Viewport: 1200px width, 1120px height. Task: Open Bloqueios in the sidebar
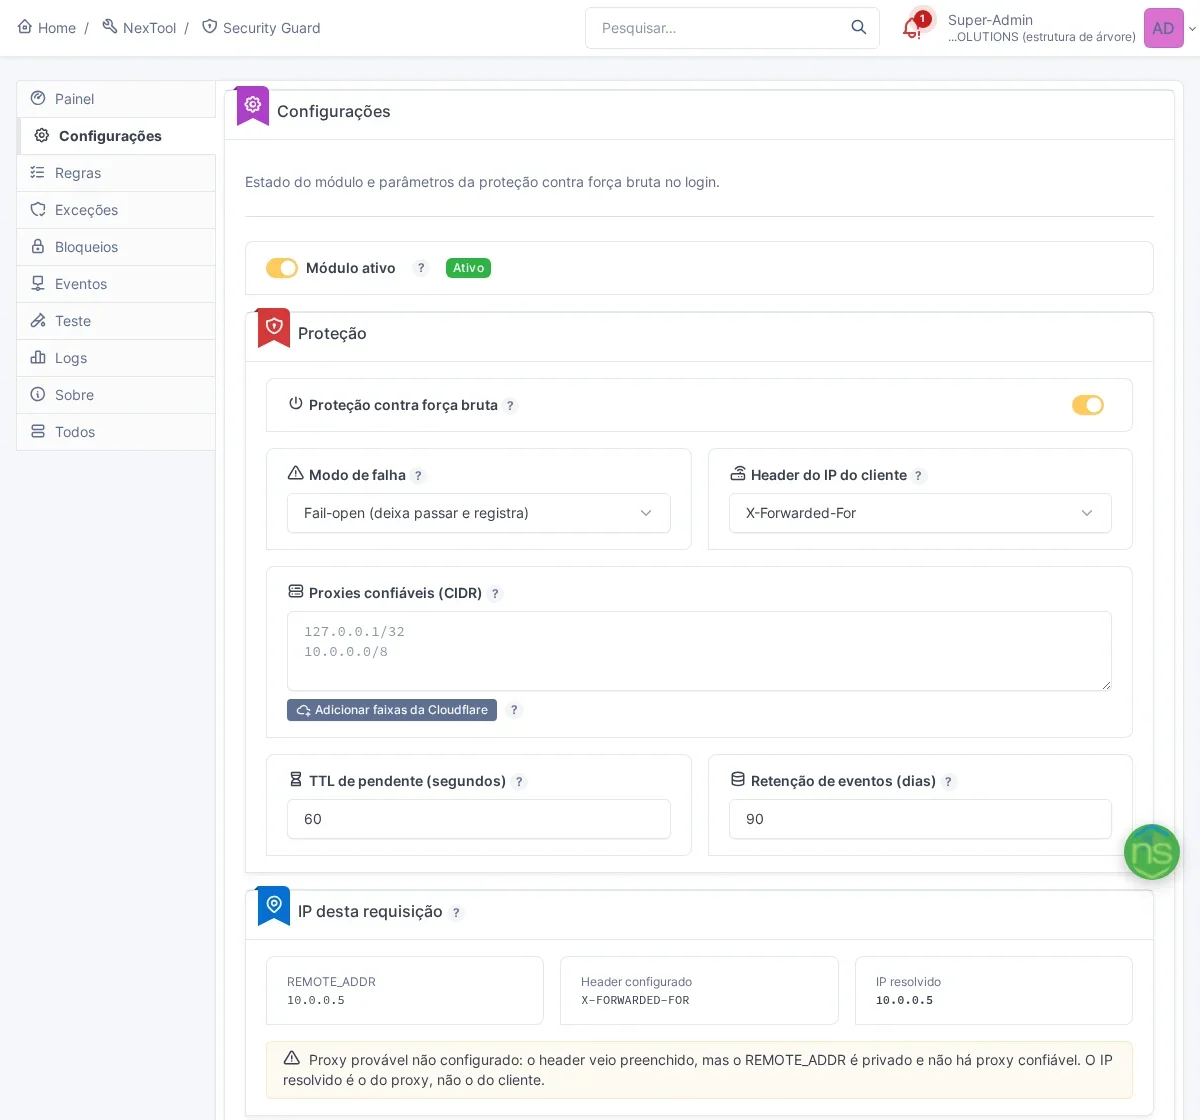click(116, 247)
